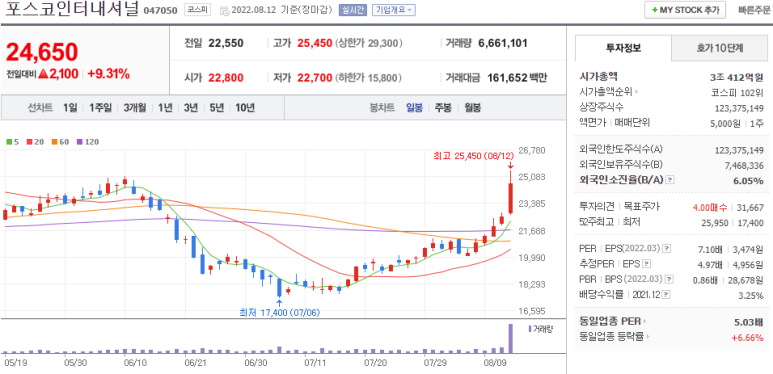Expand the 동일업종 PER link arrow
The image size is (773, 374).
645,321
